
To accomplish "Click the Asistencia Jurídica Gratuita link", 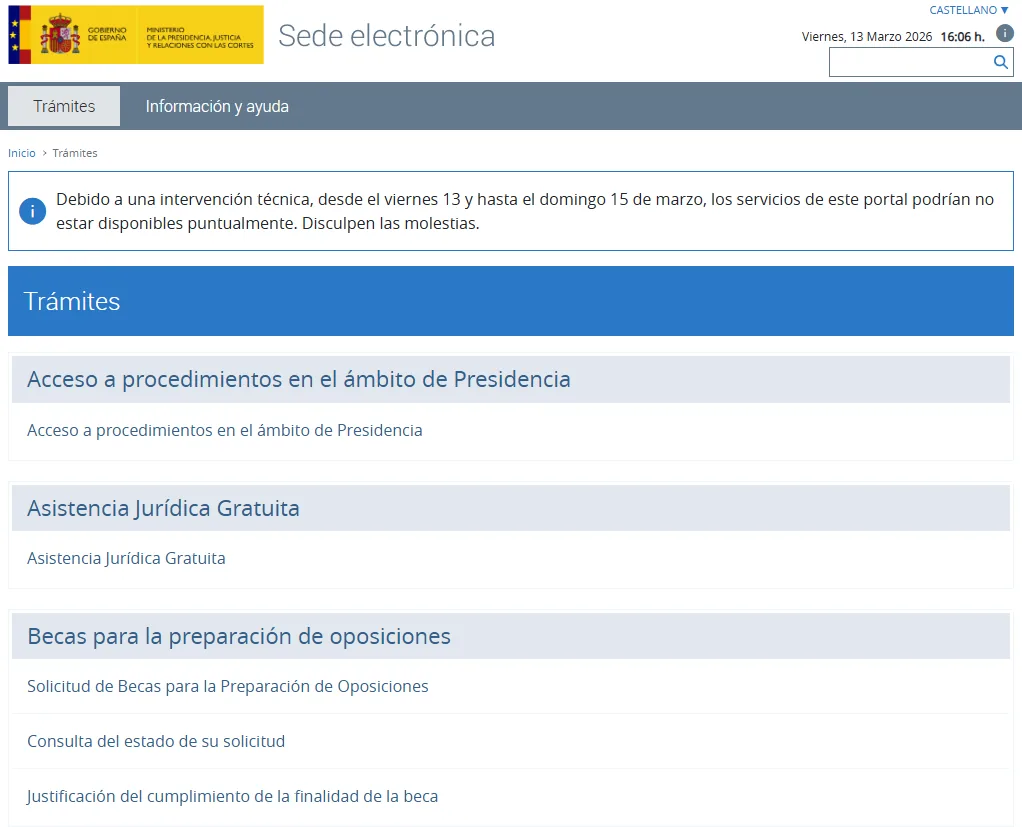I will [x=126, y=558].
